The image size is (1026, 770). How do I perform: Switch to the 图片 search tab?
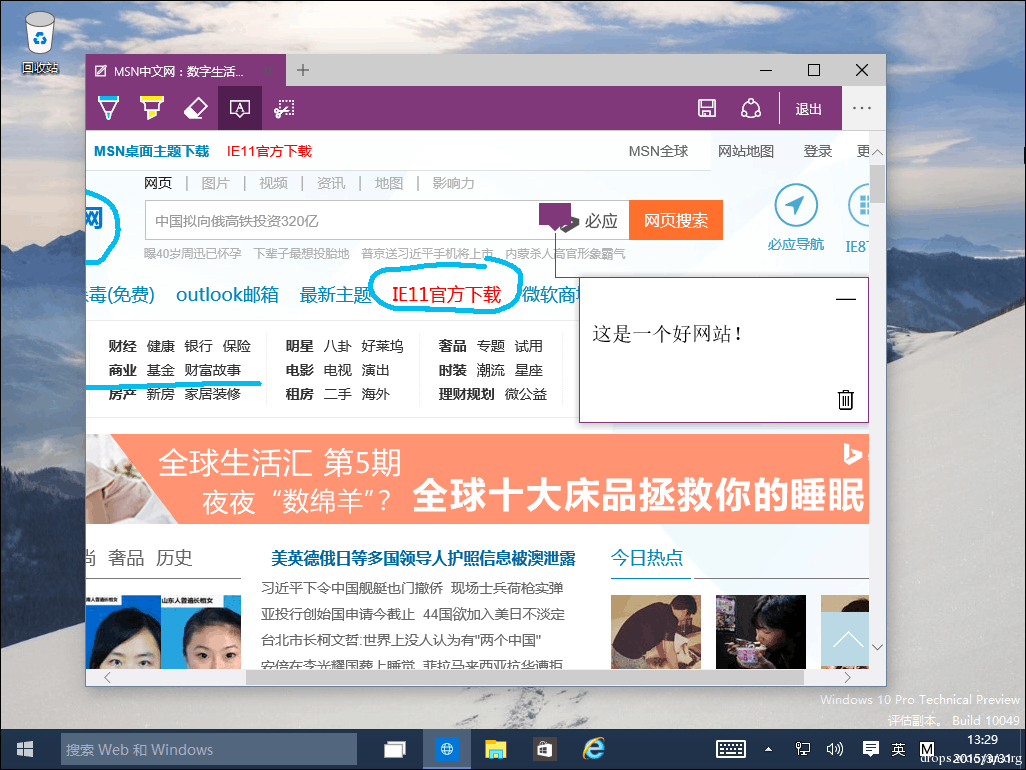pyautogui.click(x=215, y=183)
